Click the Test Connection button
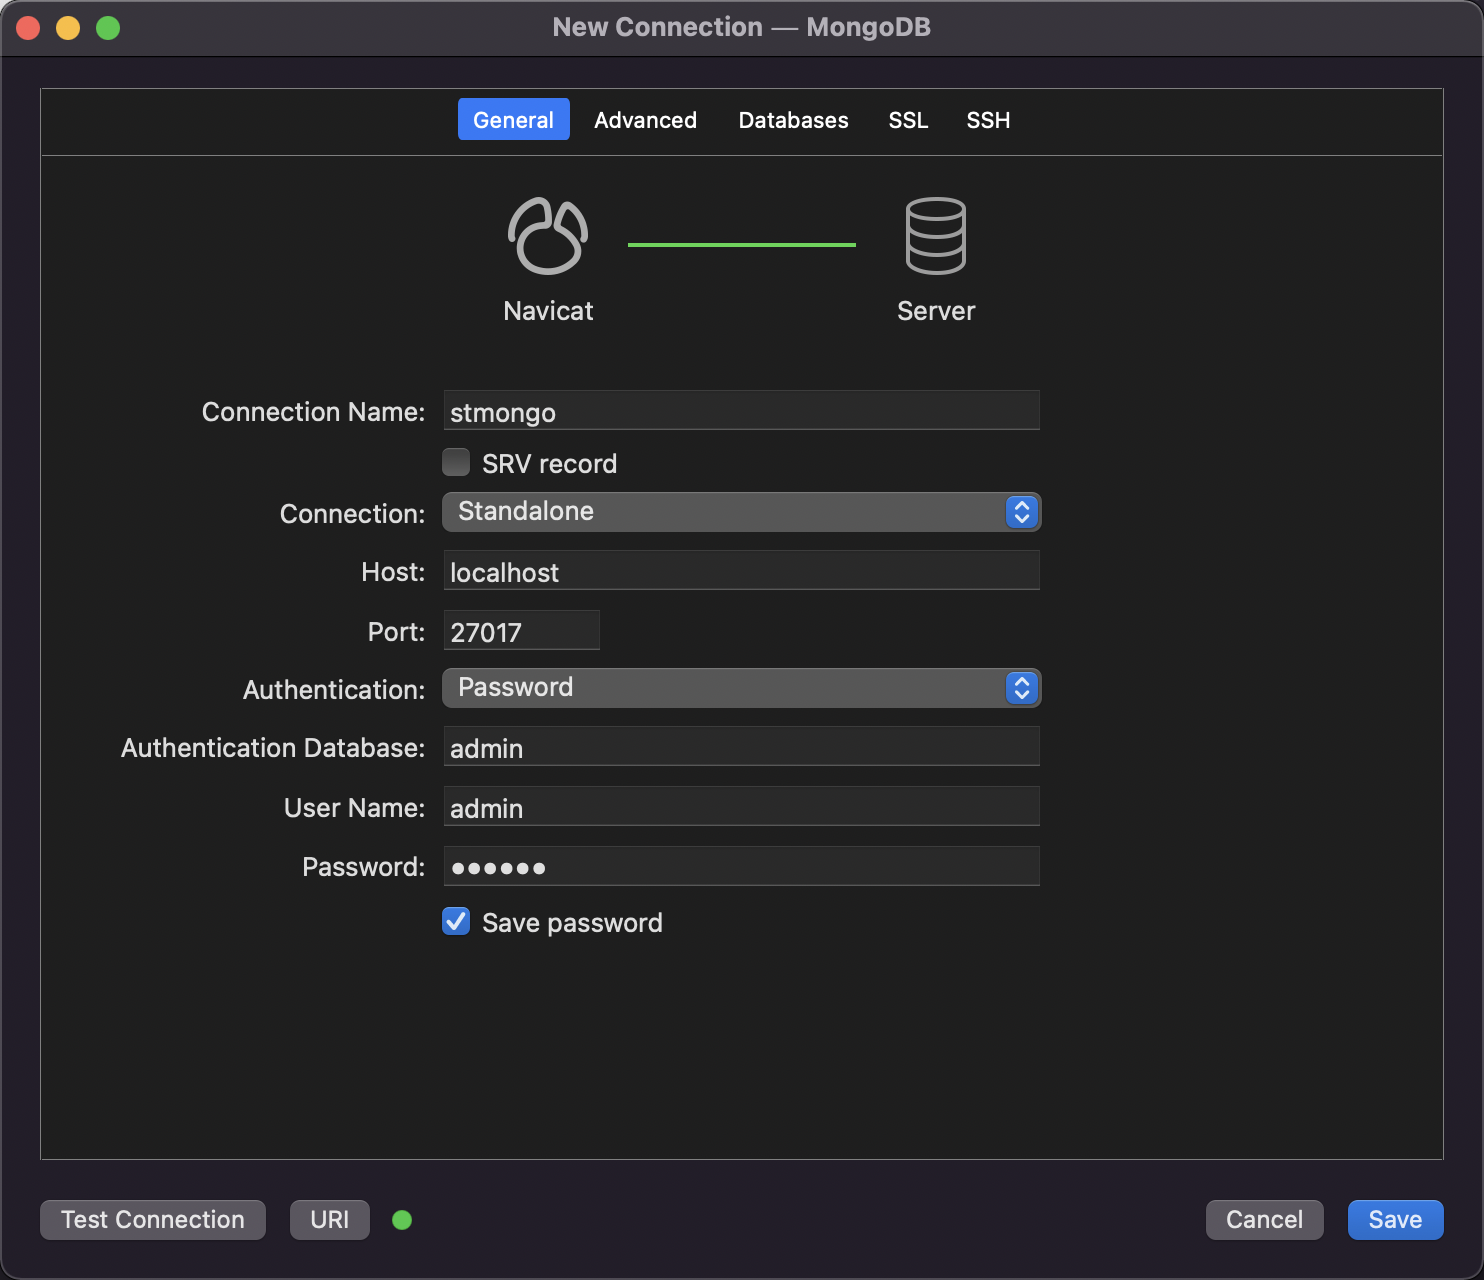Image resolution: width=1484 pixels, height=1280 pixels. [x=153, y=1220]
